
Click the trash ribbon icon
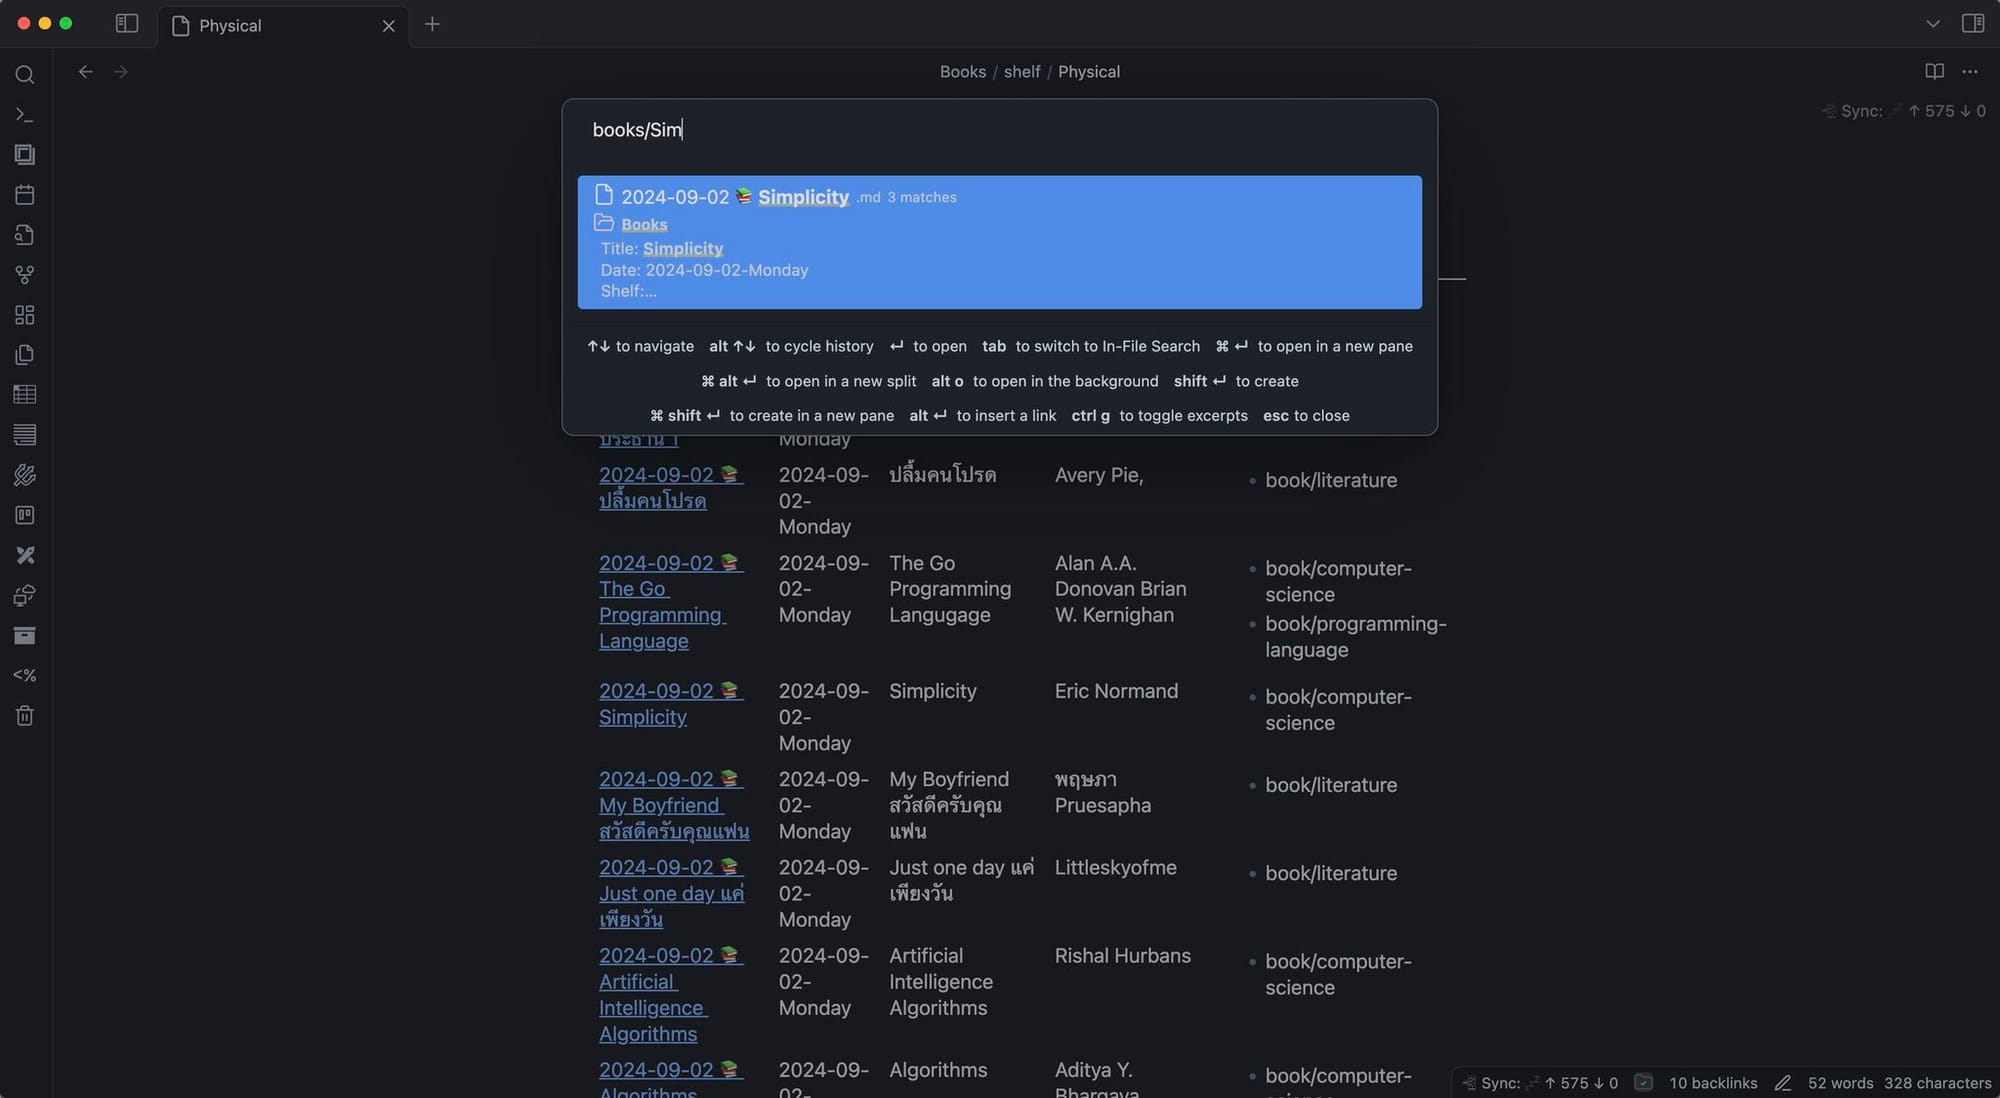(25, 715)
